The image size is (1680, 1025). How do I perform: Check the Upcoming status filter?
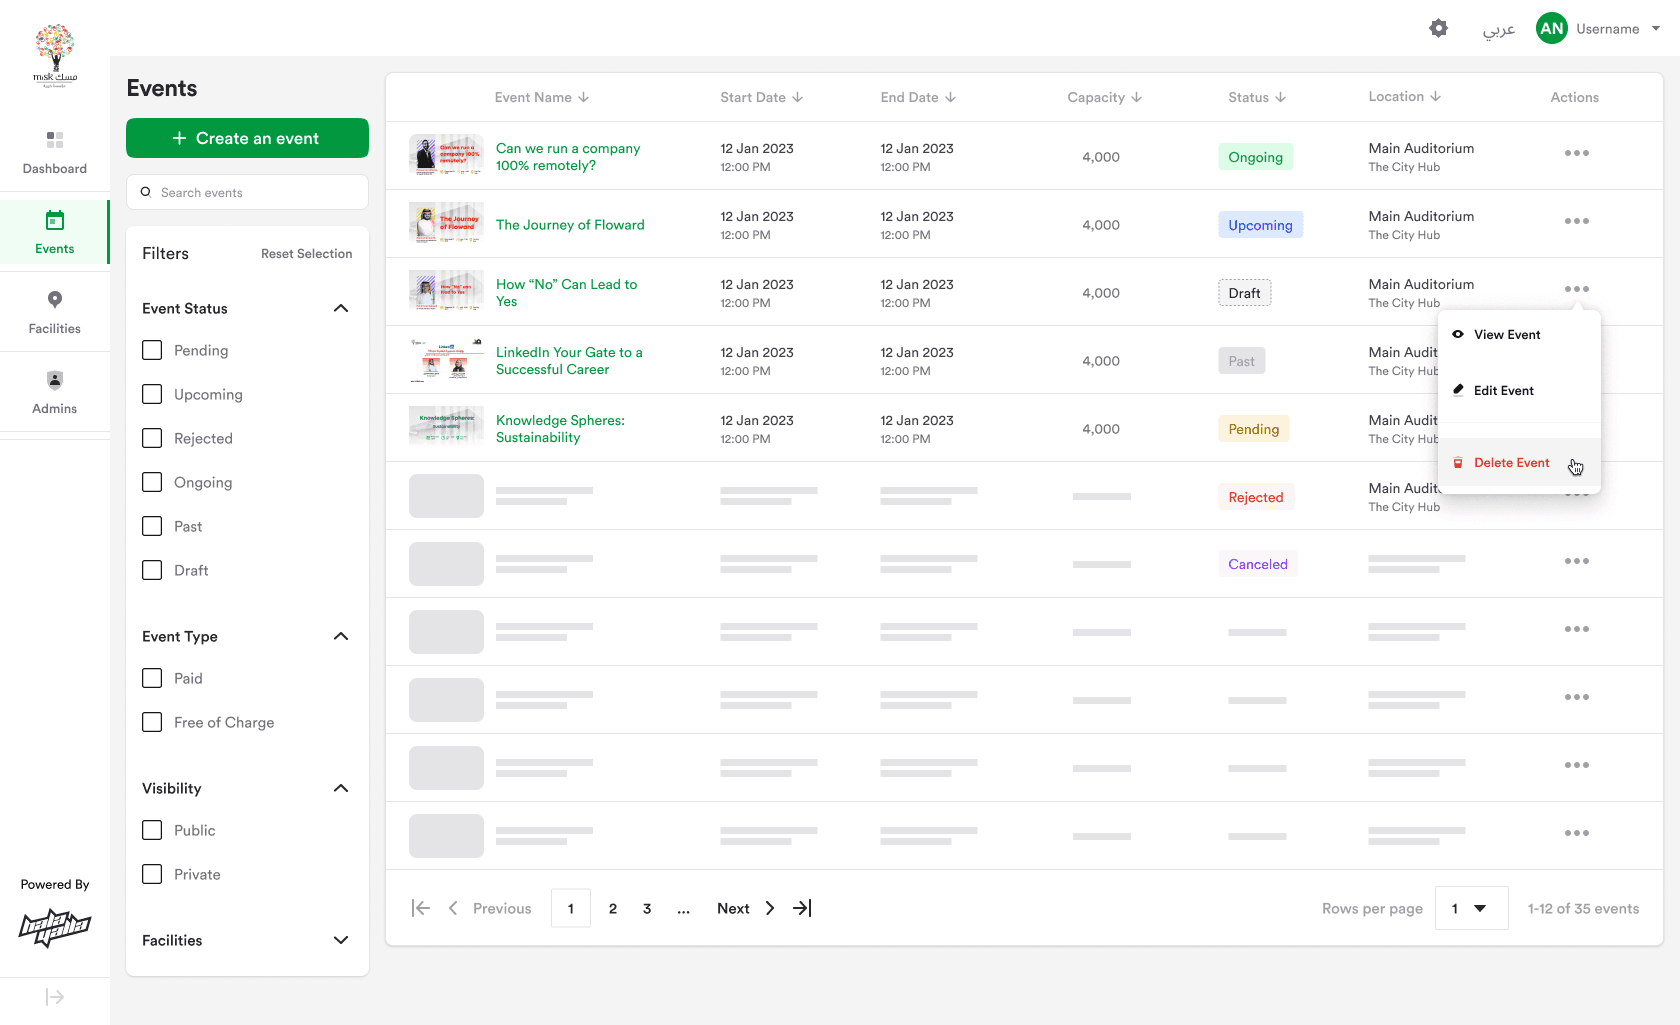152,394
